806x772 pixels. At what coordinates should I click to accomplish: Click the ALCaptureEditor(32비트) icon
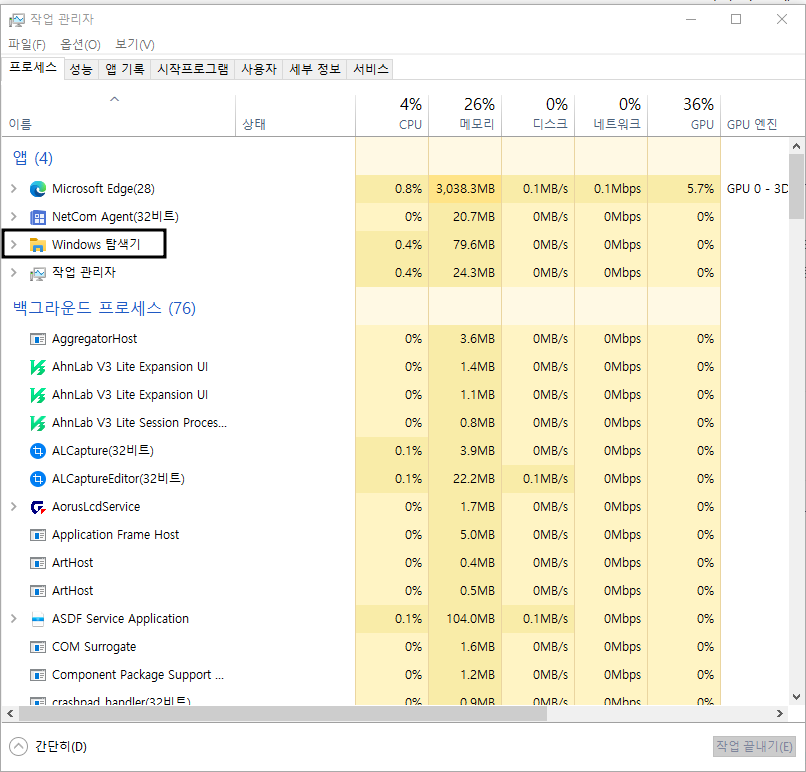point(38,479)
